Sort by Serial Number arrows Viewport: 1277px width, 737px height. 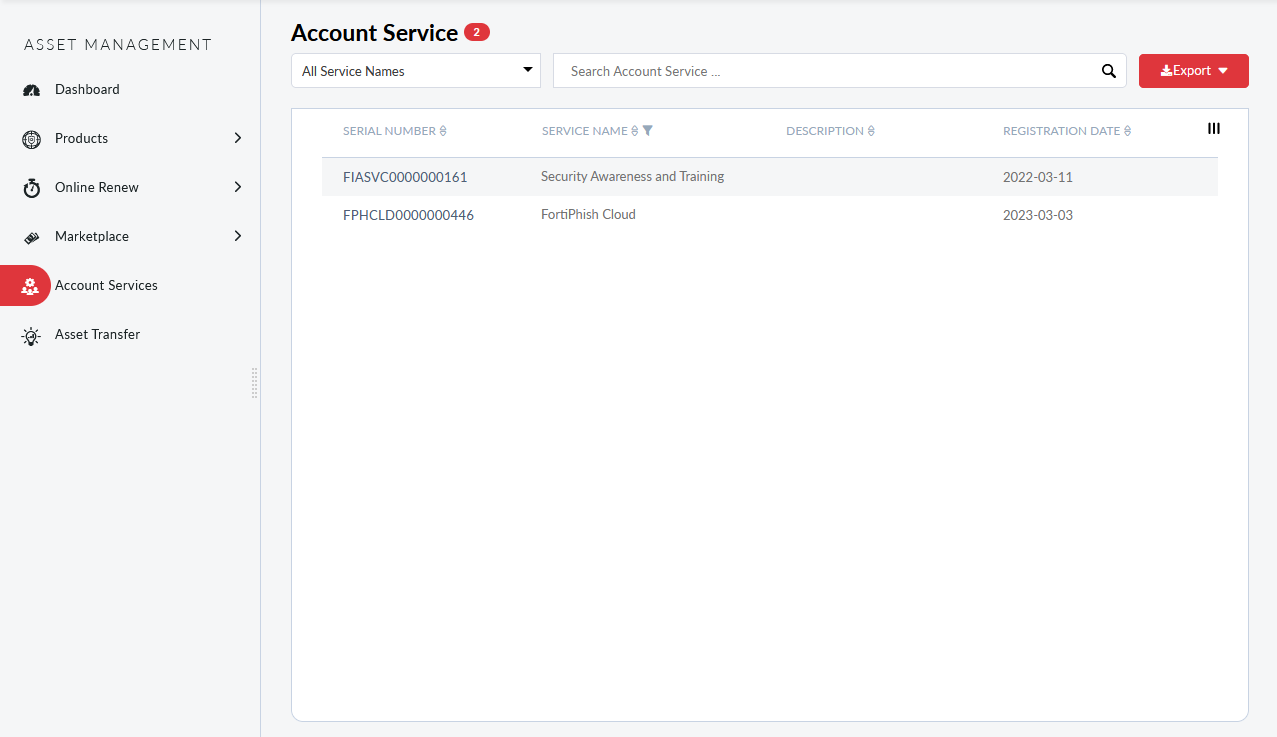click(x=443, y=131)
